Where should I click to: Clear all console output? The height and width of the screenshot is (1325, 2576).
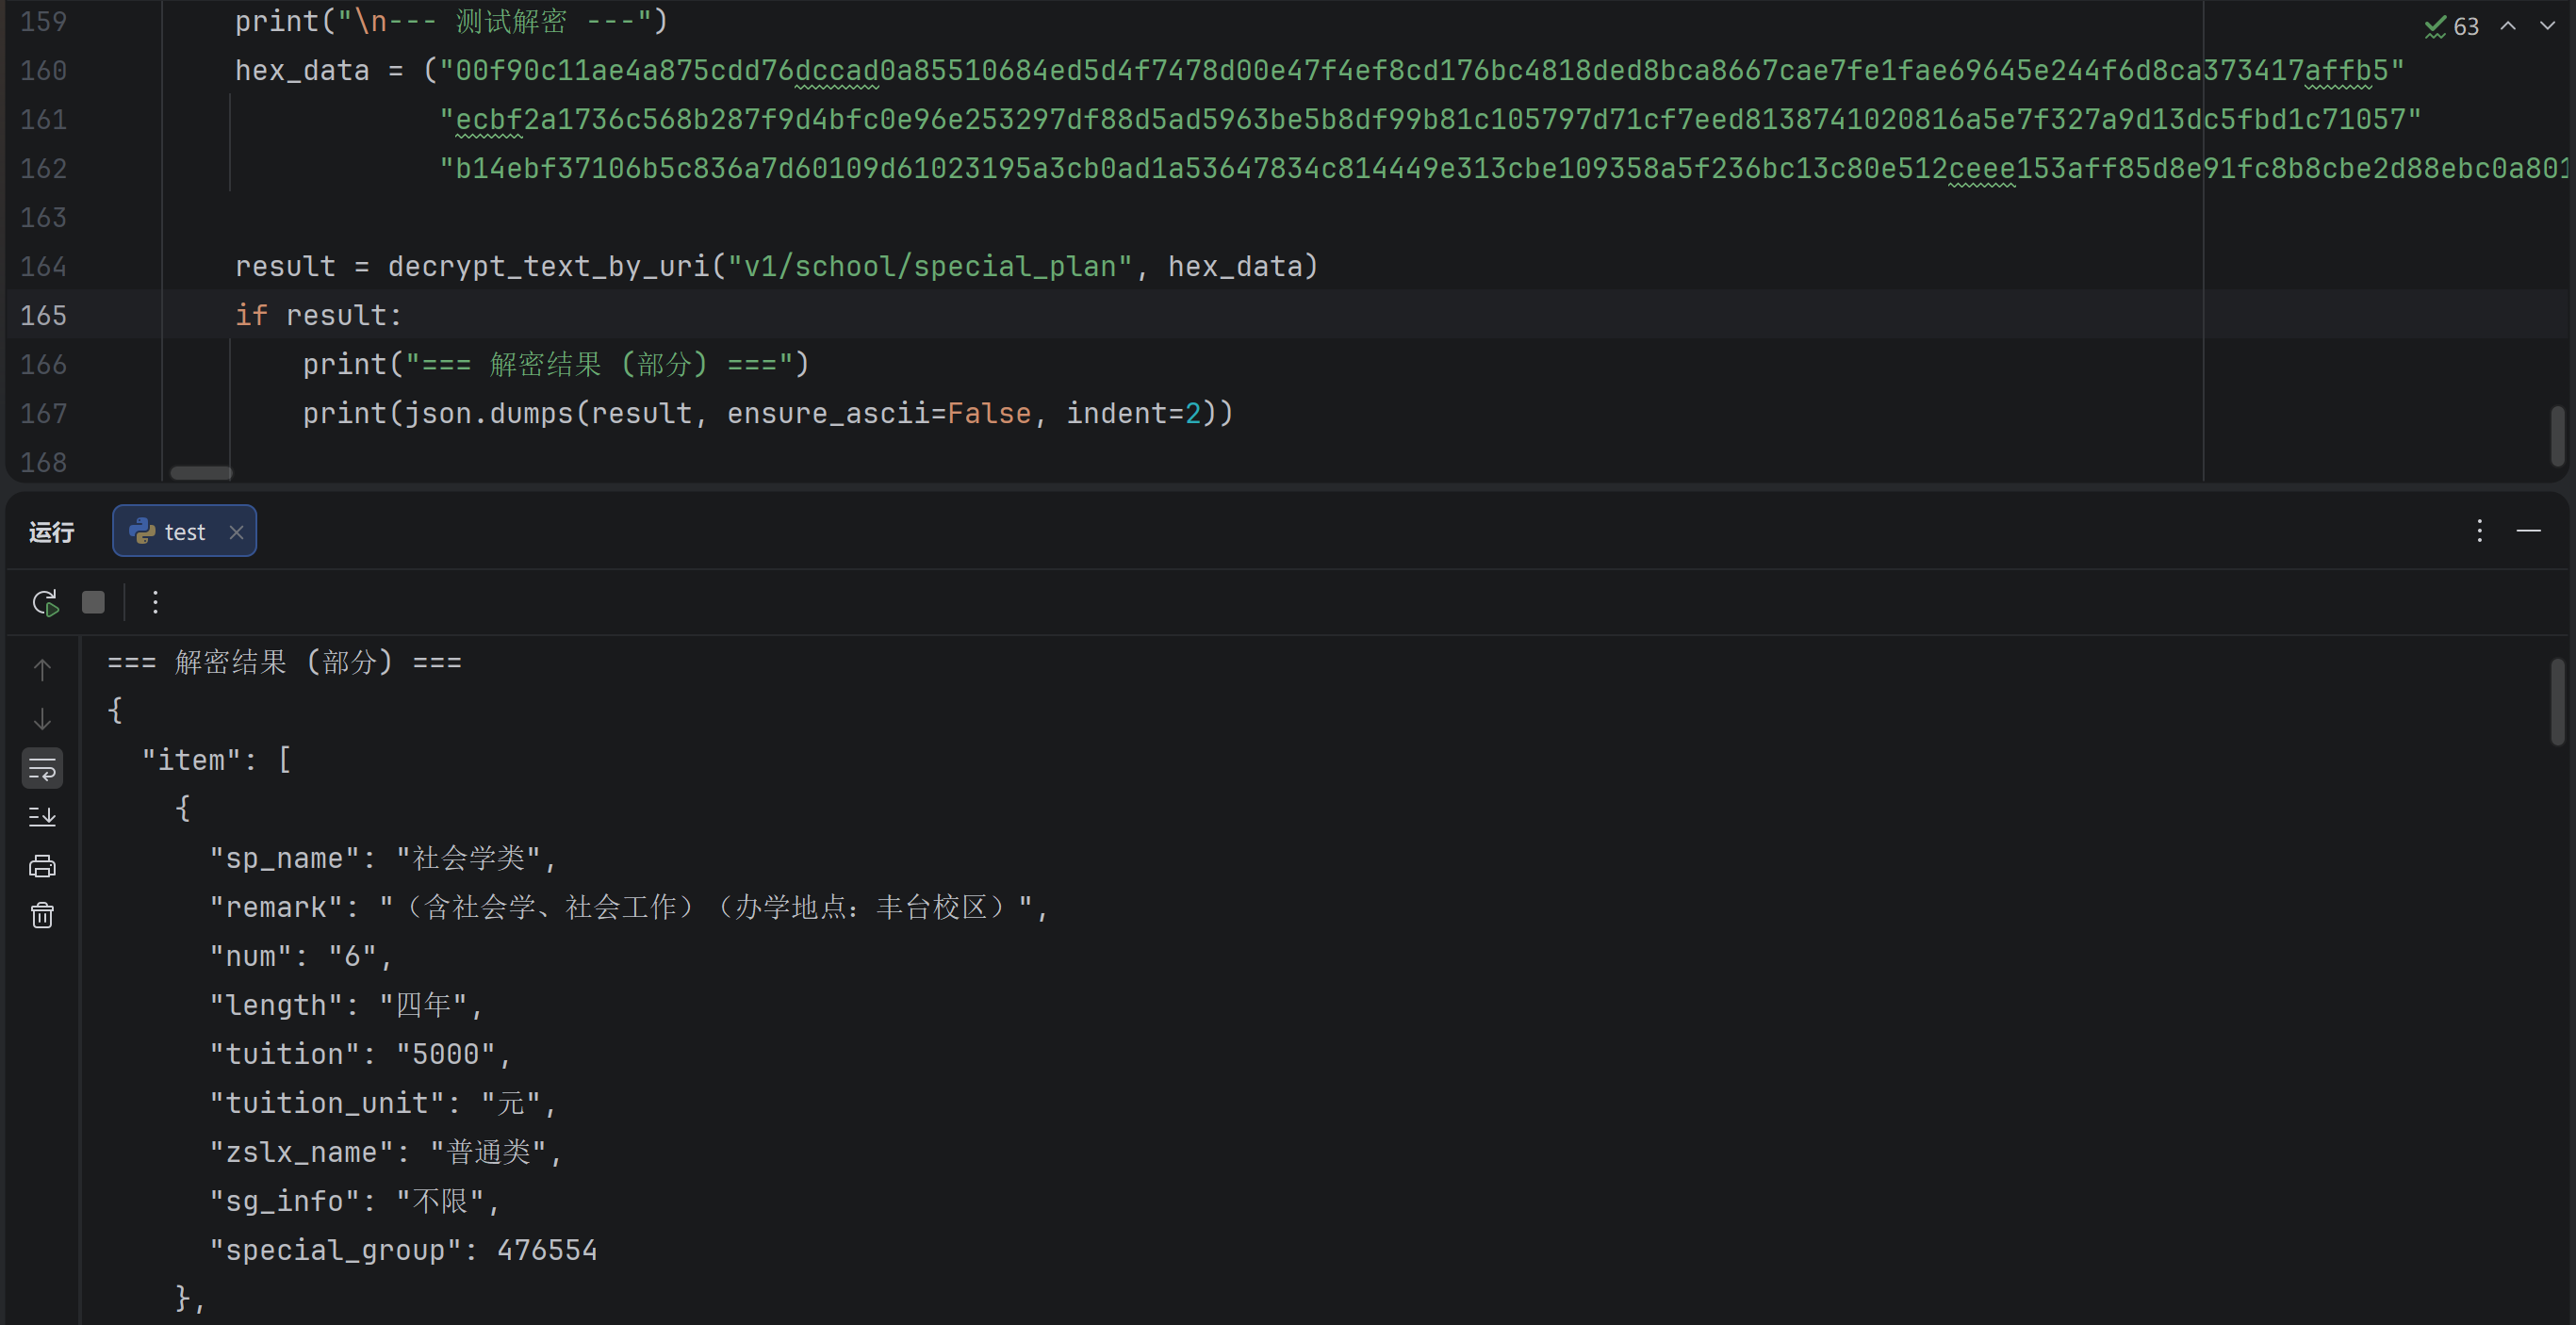(x=42, y=915)
